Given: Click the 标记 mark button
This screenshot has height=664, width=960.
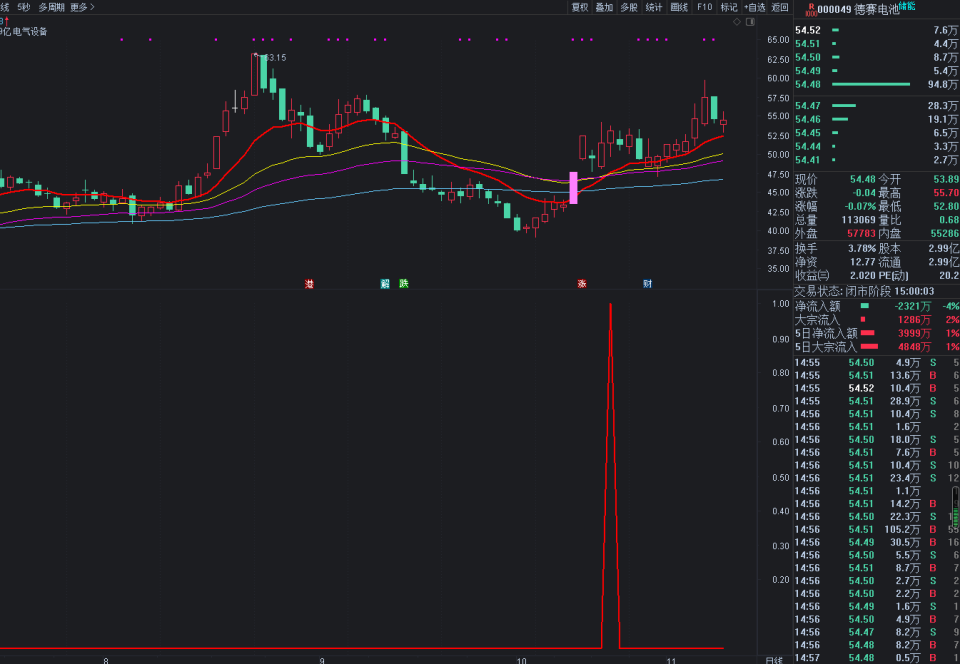Looking at the screenshot, I should [x=729, y=7].
